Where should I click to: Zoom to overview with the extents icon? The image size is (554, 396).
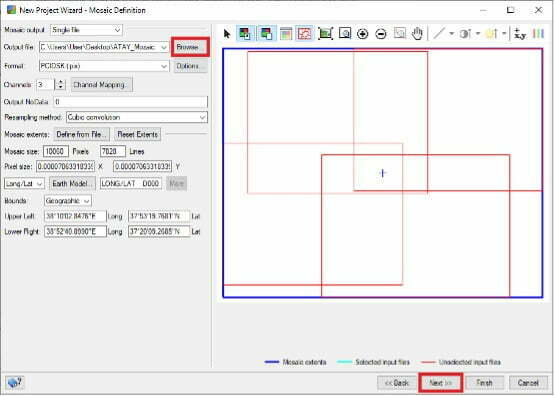pos(325,34)
